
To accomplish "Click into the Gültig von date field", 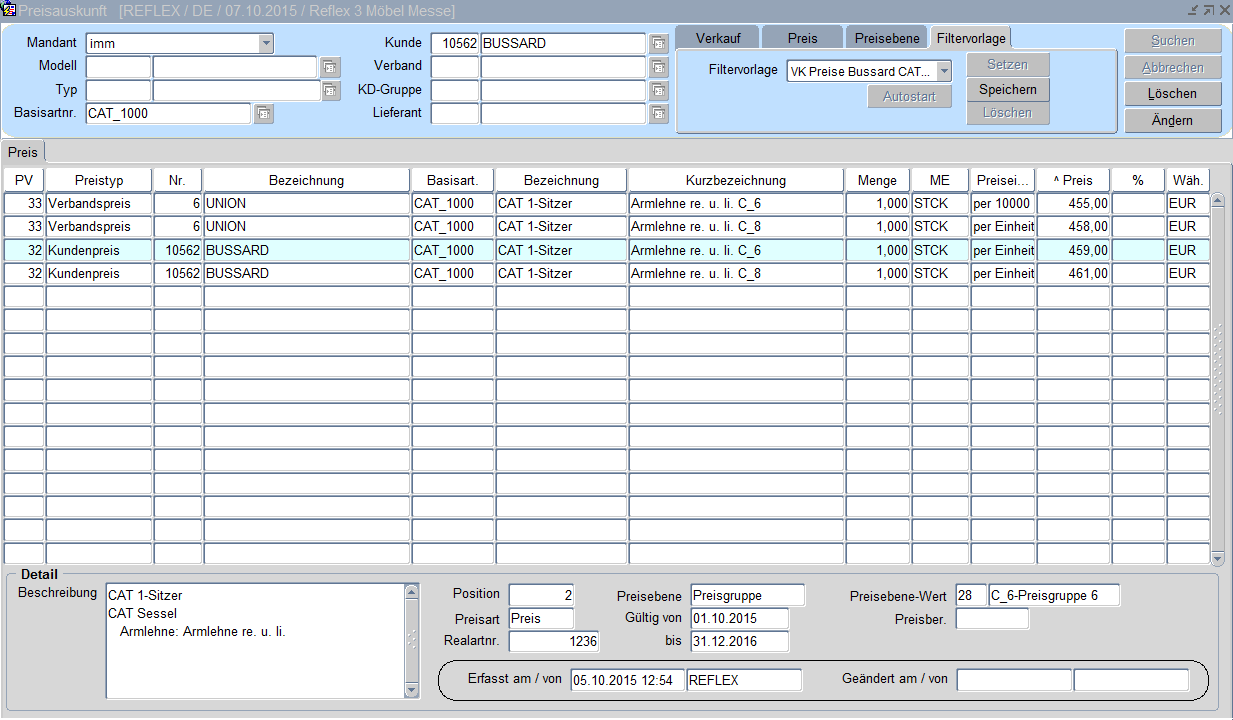I will pos(738,618).
